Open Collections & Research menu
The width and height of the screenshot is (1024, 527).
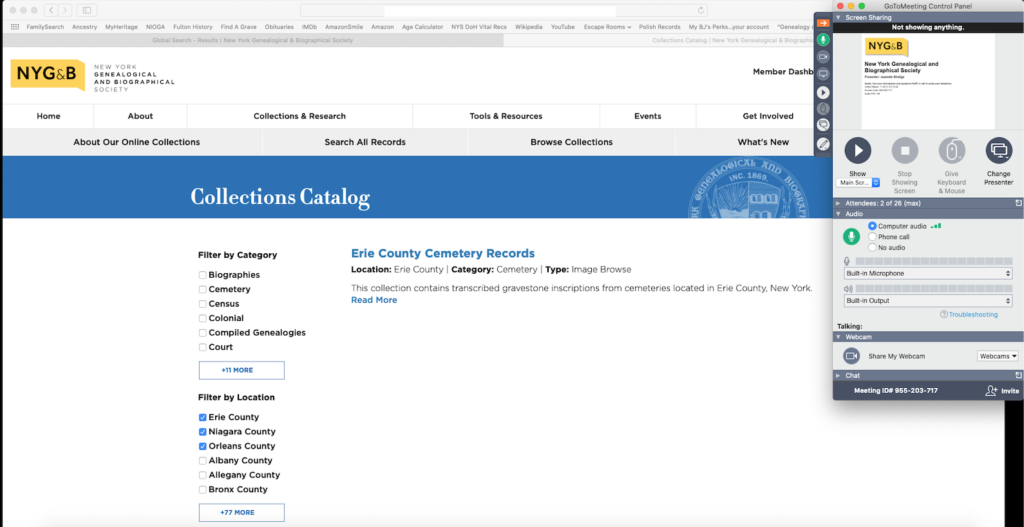tap(300, 116)
